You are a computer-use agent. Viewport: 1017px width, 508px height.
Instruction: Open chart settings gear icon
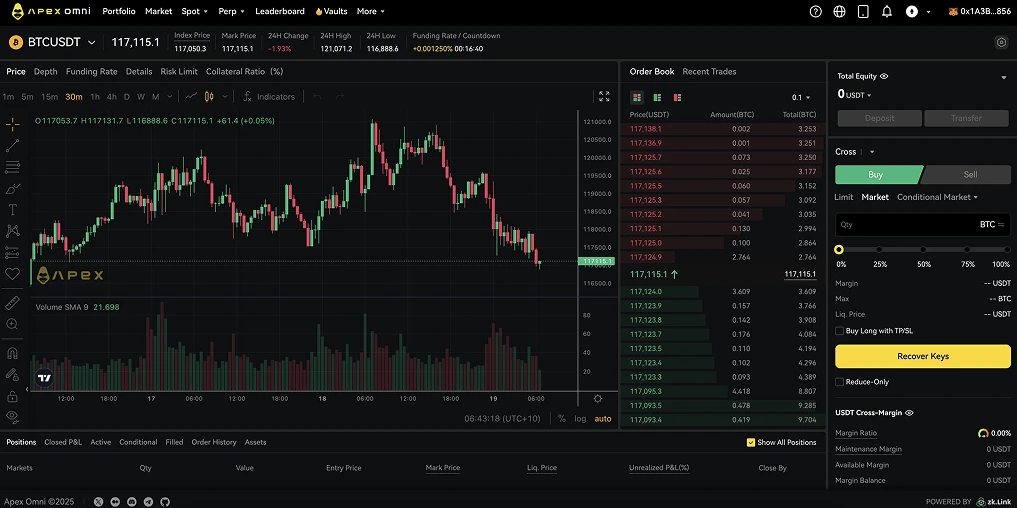pos(597,398)
